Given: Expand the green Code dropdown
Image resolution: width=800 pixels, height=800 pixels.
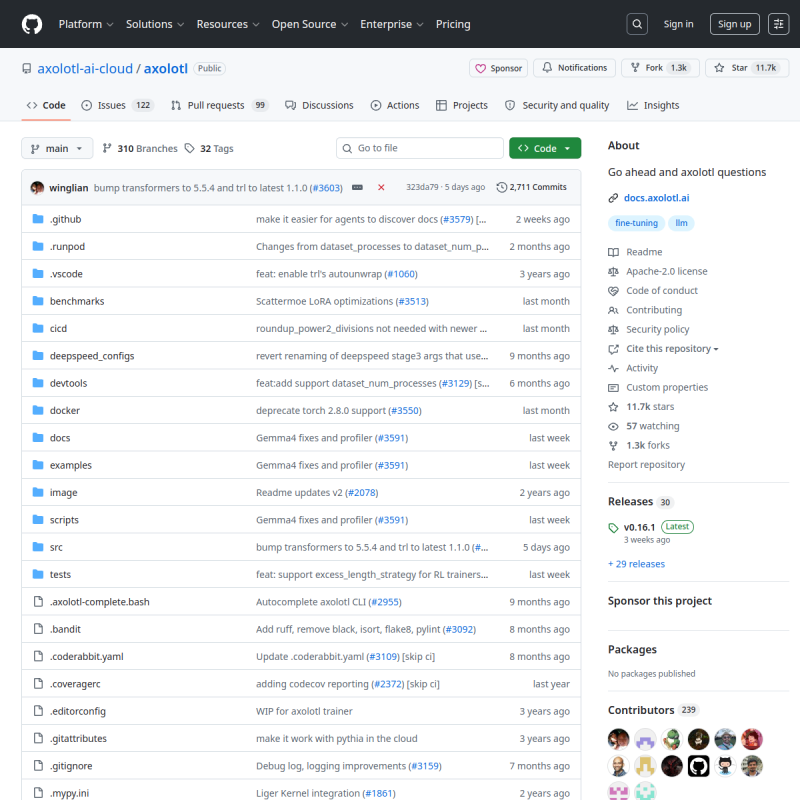Looking at the screenshot, I should (544, 148).
